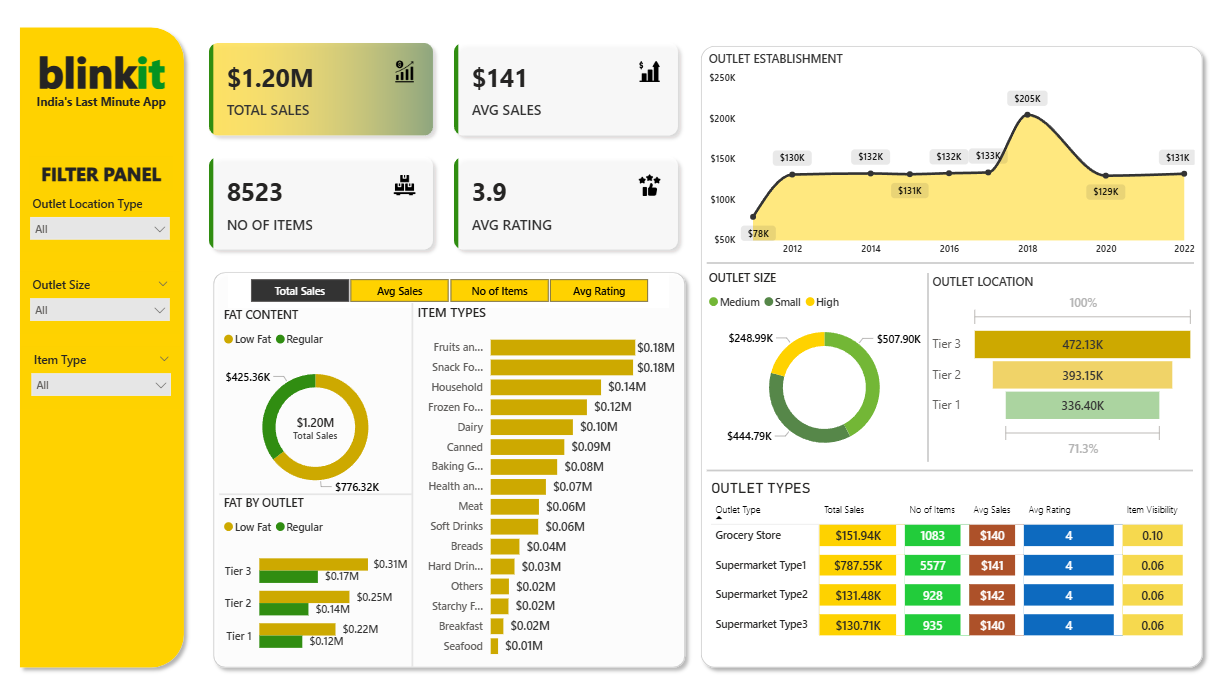Collapse chevron beside the Outlet Size label
Image resolution: width=1221 pixels, height=689 pixels.
pos(163,284)
